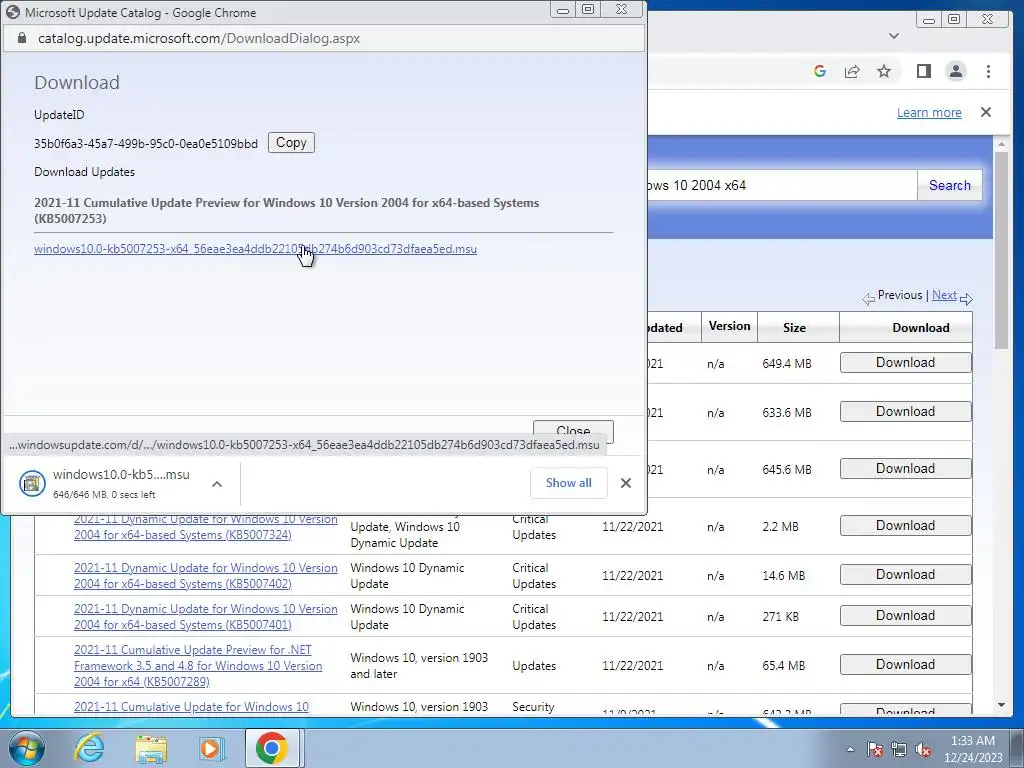
Task: Download the 645.6 MB update
Action: (x=905, y=468)
